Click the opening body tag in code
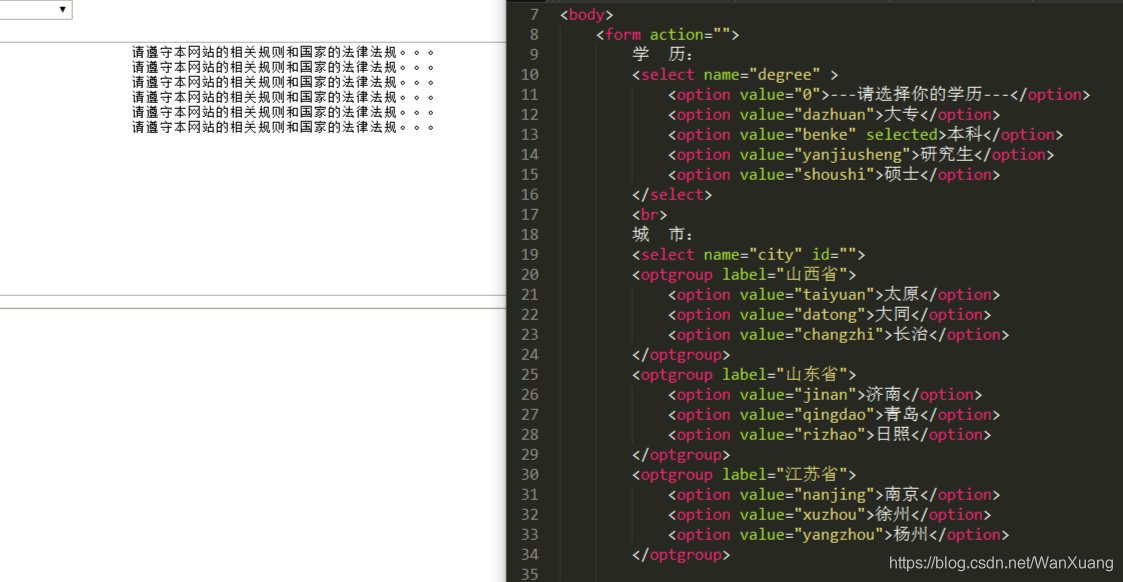Screen dimensions: 1123x582 tap(587, 14)
